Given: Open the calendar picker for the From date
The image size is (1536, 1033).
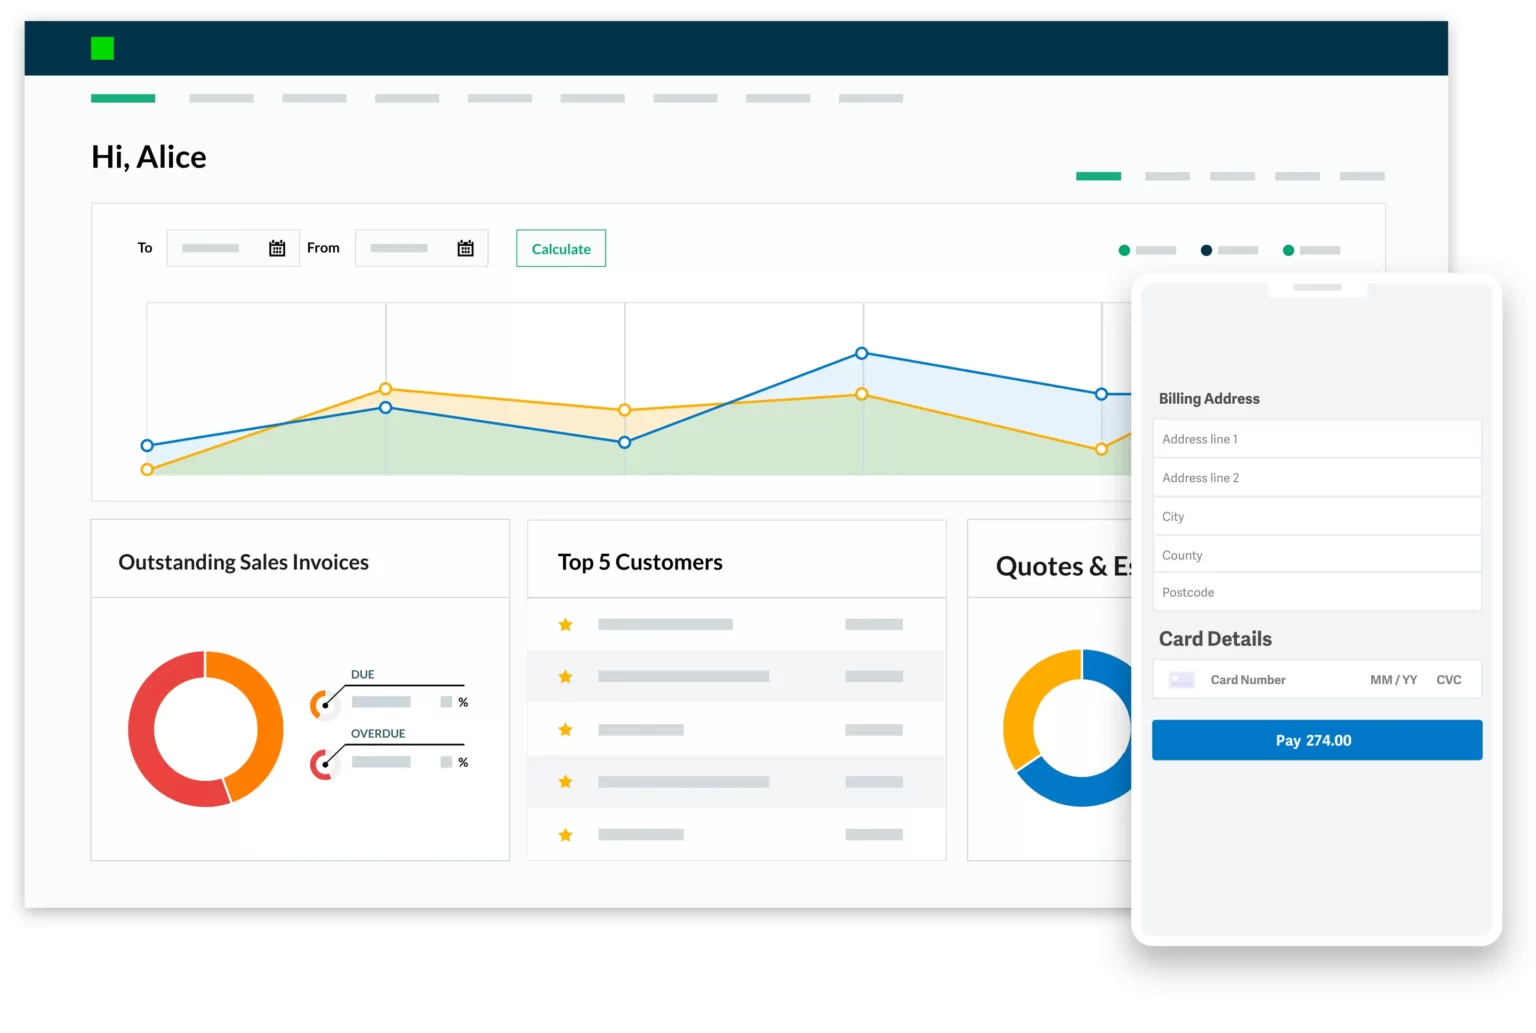Looking at the screenshot, I should coord(465,248).
